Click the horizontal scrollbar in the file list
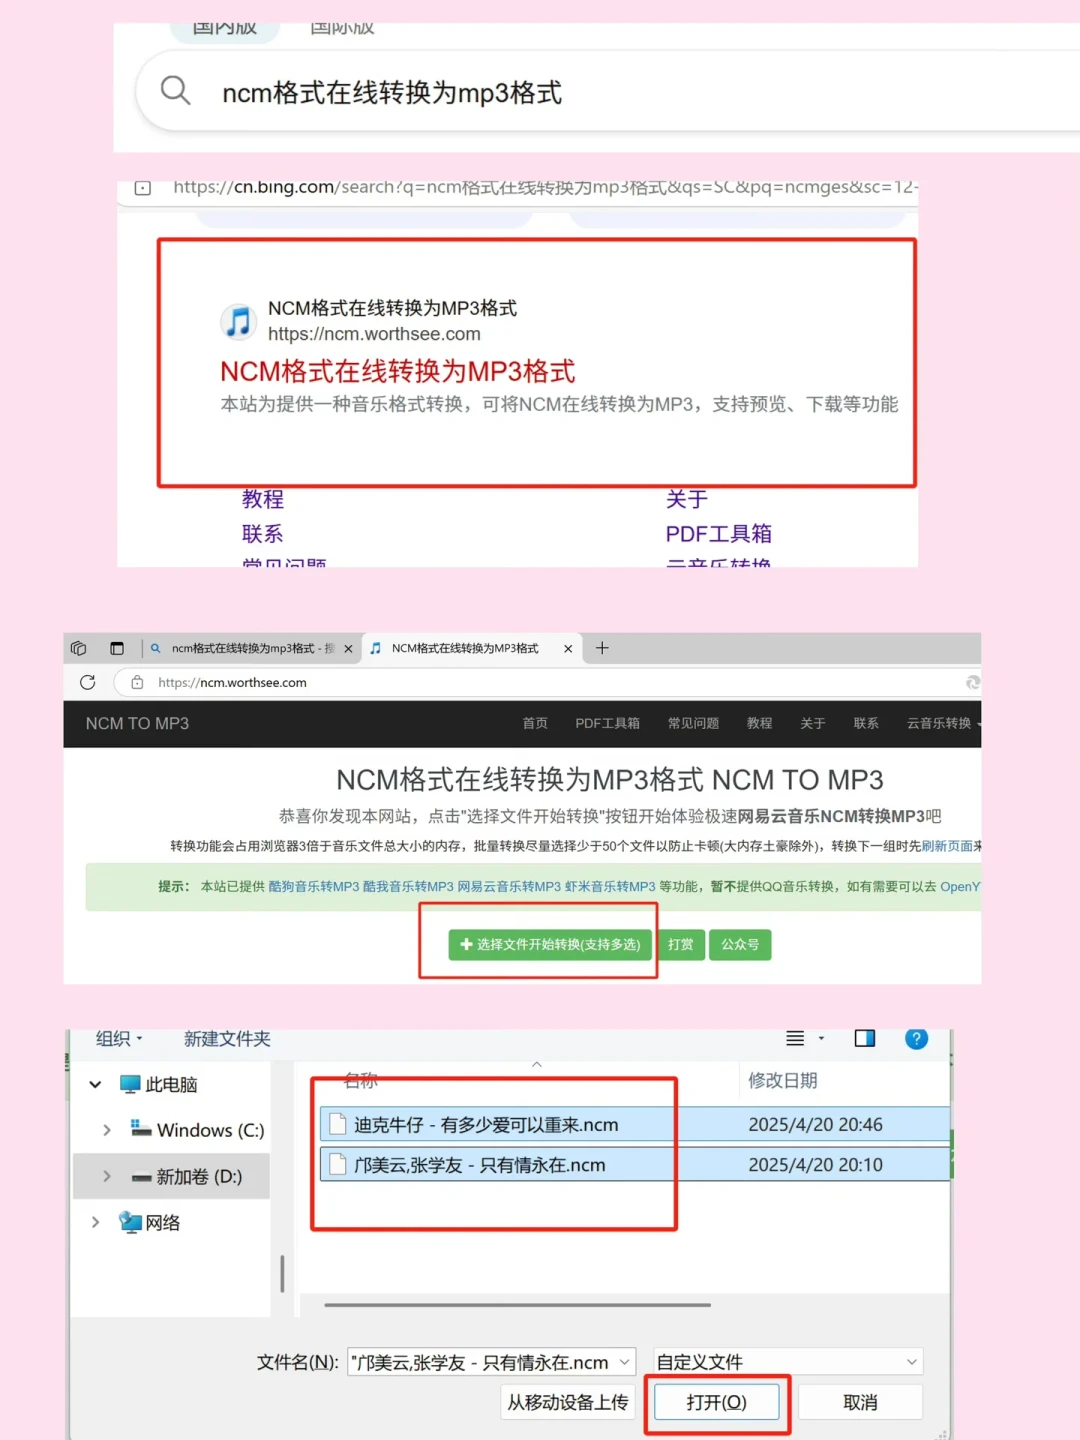 click(517, 1305)
